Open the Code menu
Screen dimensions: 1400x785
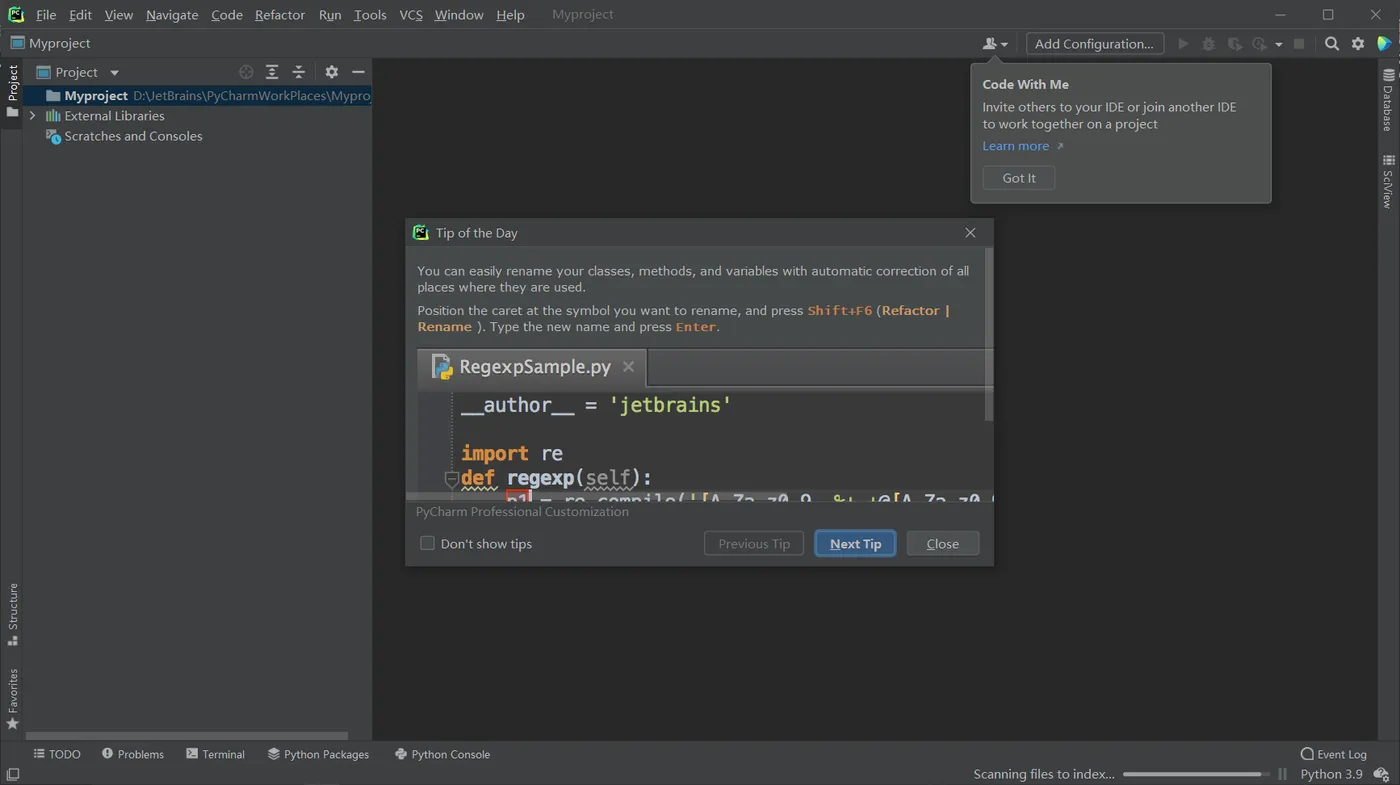tap(227, 15)
